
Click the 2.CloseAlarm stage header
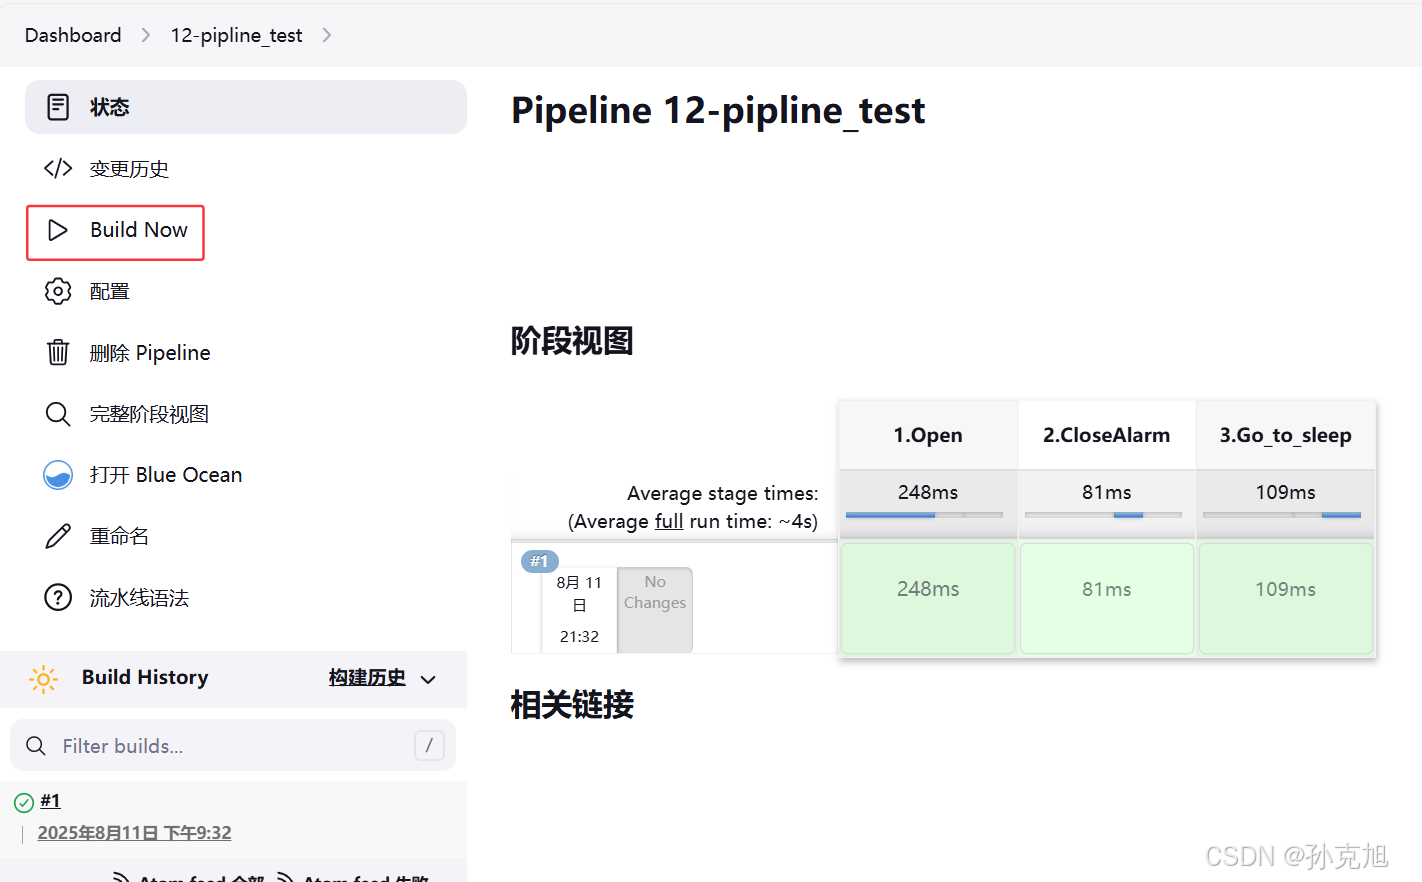pos(1106,435)
